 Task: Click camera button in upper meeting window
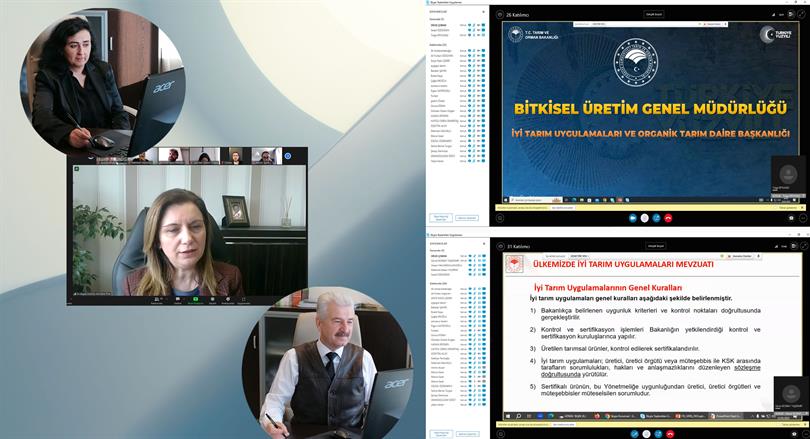coord(633,218)
